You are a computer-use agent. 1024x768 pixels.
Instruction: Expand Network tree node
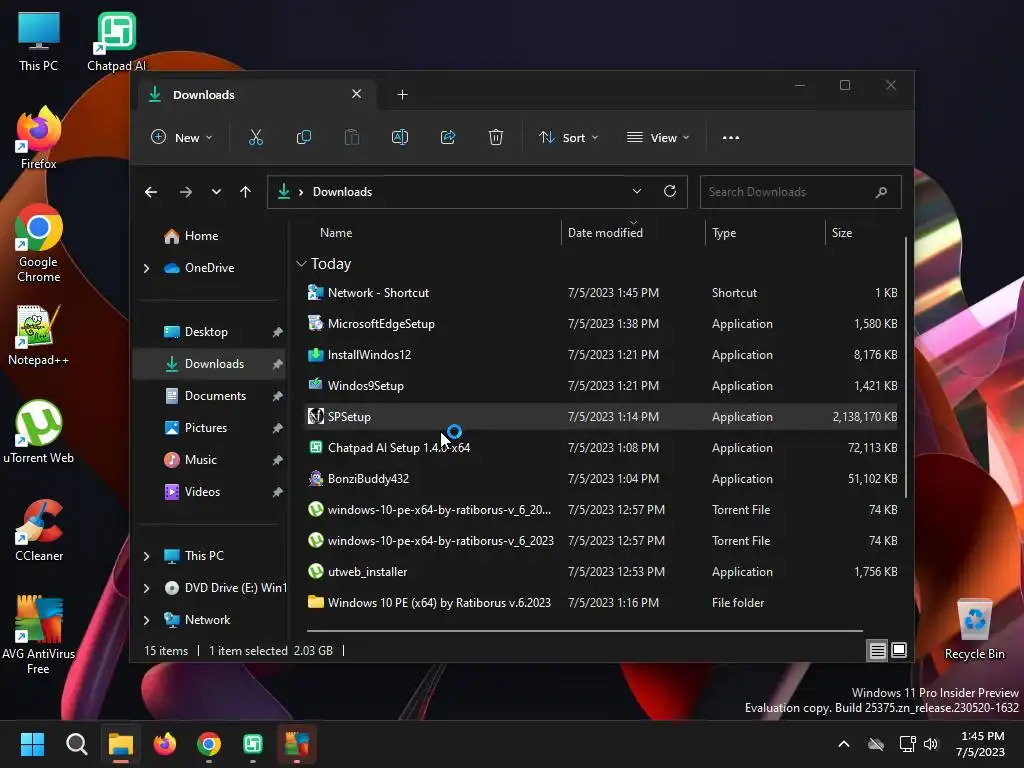point(146,620)
